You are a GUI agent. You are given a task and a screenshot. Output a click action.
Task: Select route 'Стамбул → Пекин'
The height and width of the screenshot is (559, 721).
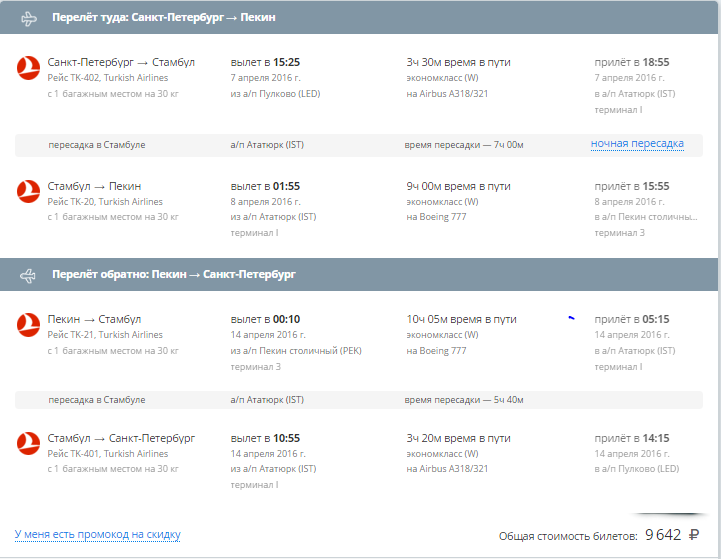point(94,186)
